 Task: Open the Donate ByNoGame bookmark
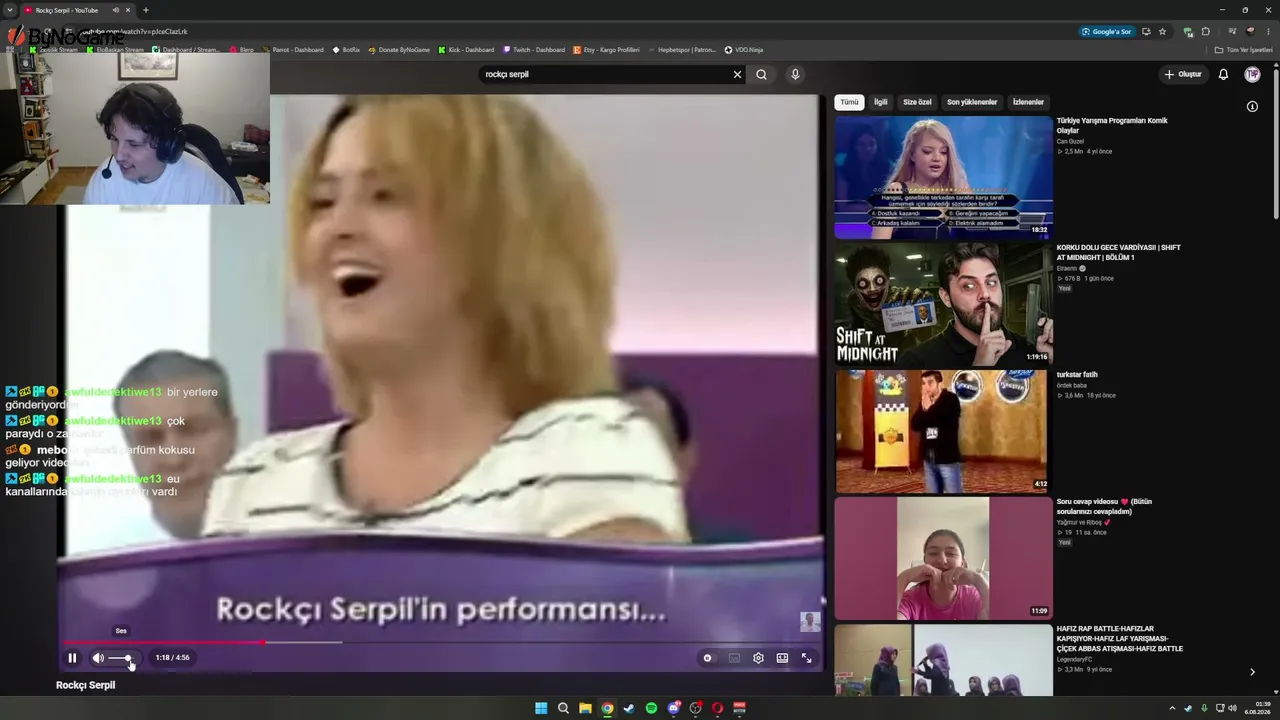(x=399, y=50)
